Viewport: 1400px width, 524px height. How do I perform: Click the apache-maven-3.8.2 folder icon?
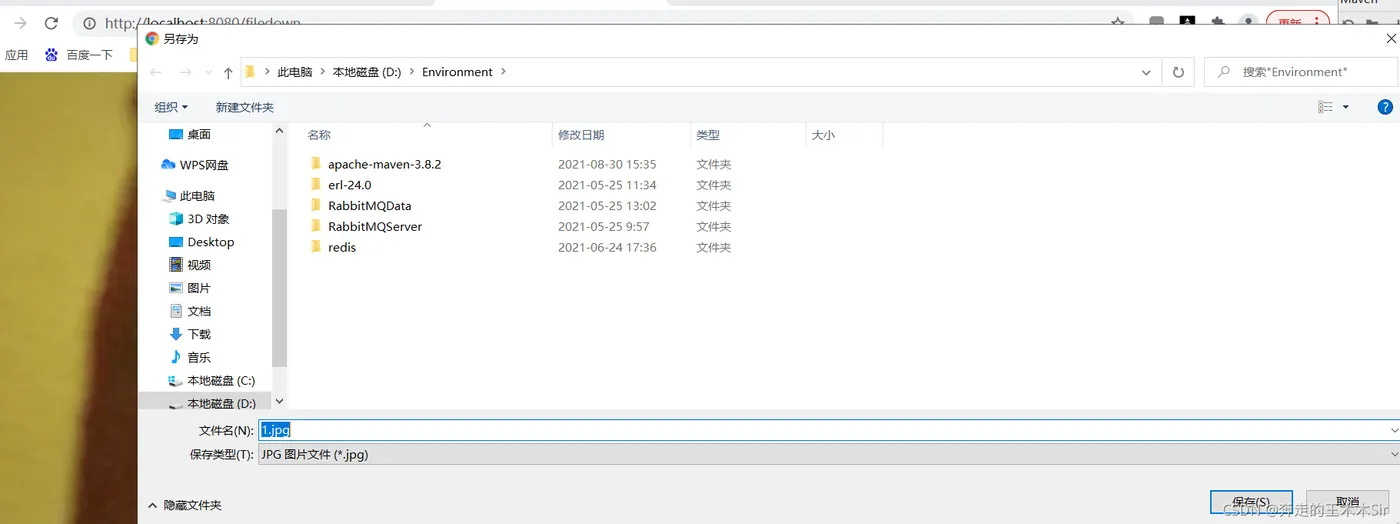(x=315, y=163)
